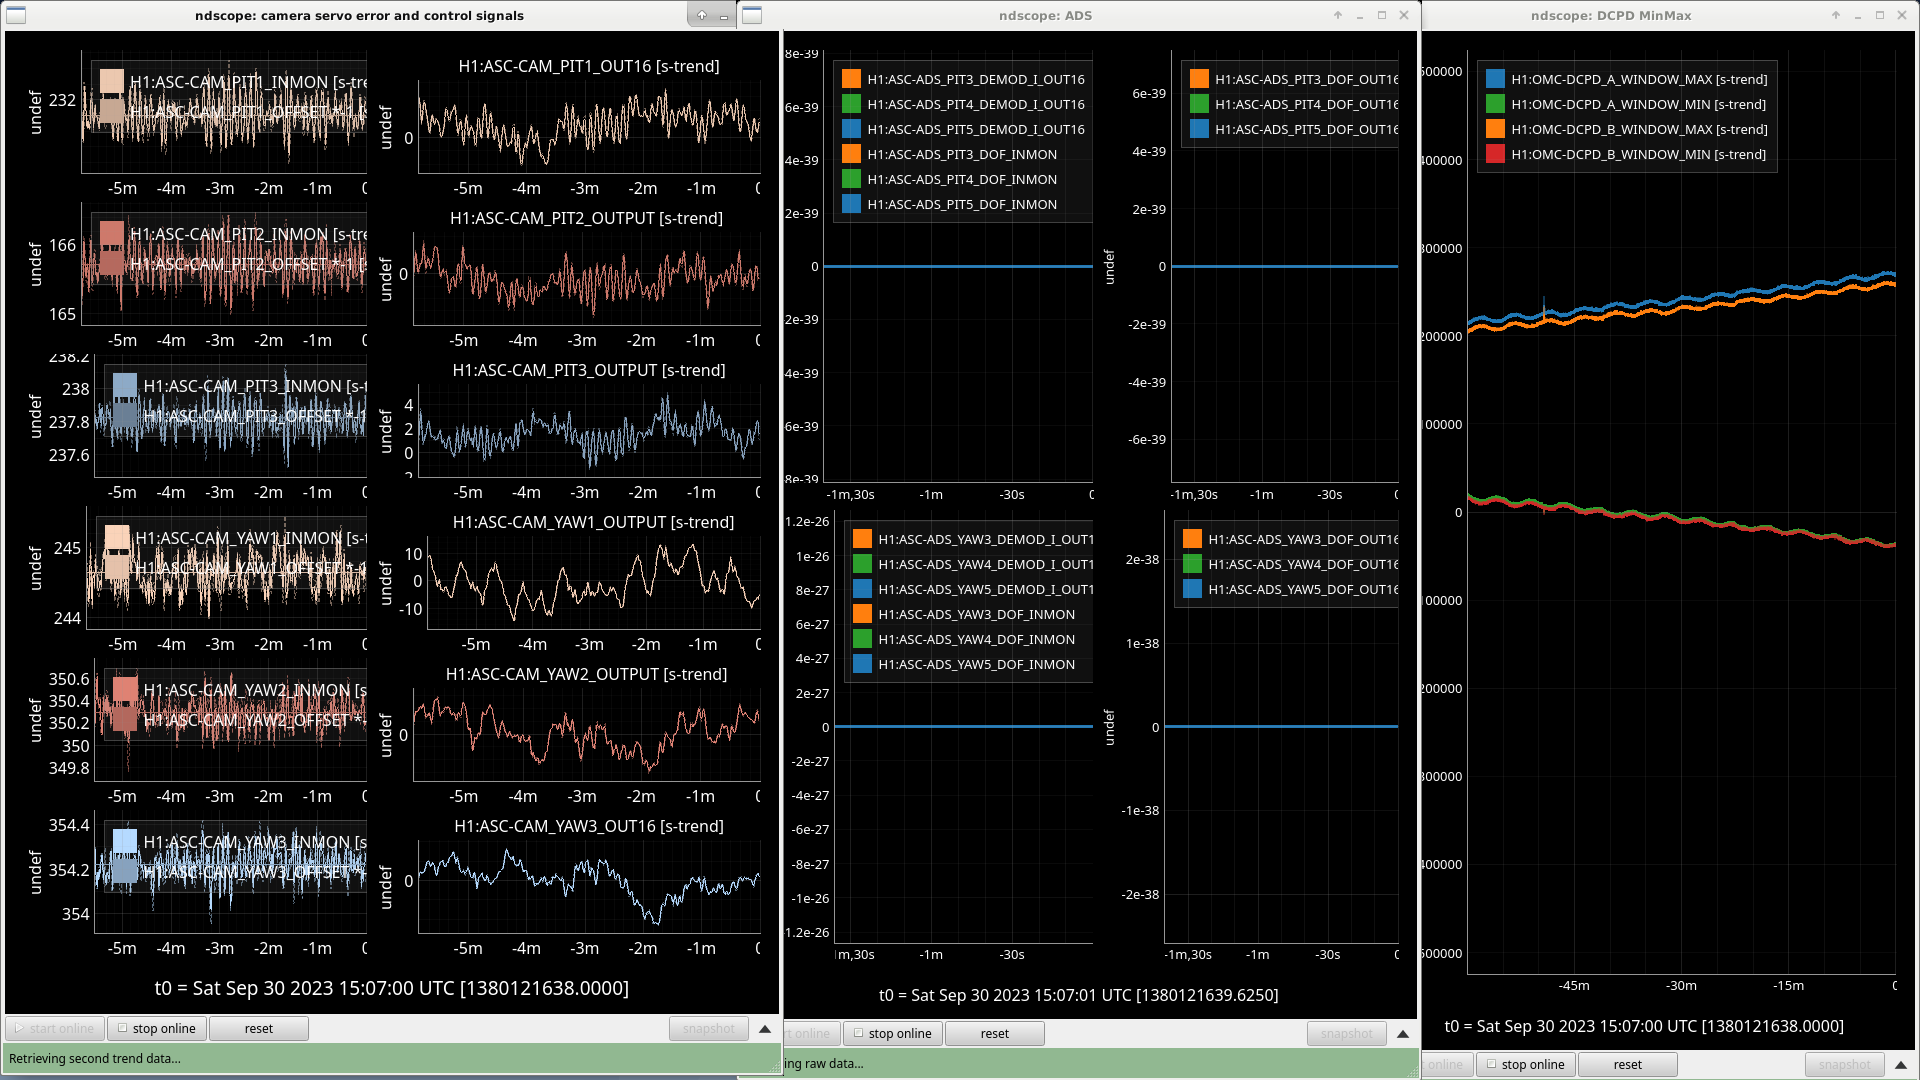Expand the triangle next to snapshot in the DCPD MinMax window
The height and width of the screenshot is (1080, 1920).
(1901, 1065)
